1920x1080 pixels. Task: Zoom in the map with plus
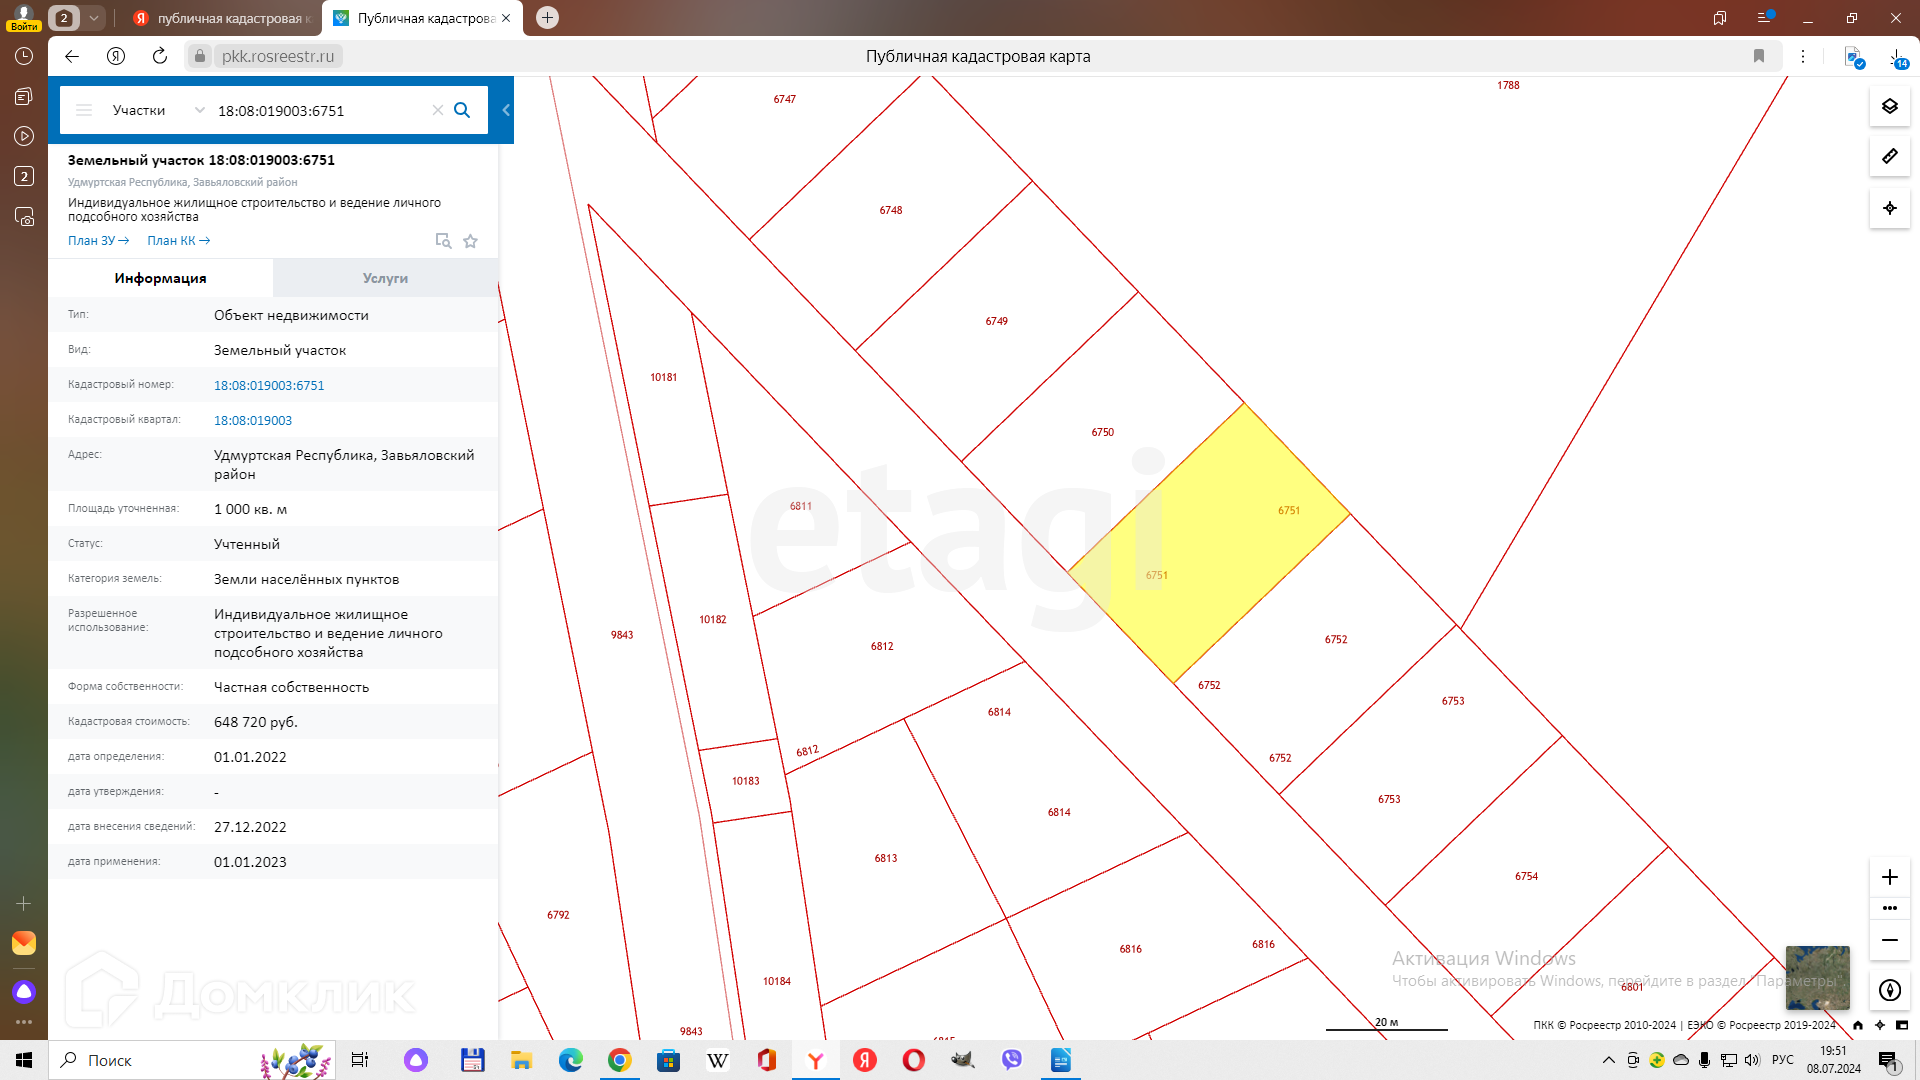click(1889, 877)
